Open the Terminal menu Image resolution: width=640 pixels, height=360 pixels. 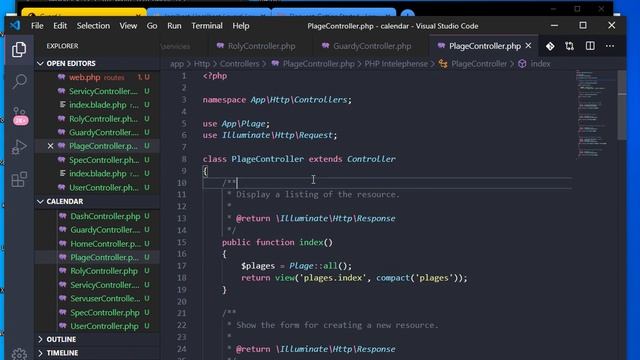click(207, 26)
